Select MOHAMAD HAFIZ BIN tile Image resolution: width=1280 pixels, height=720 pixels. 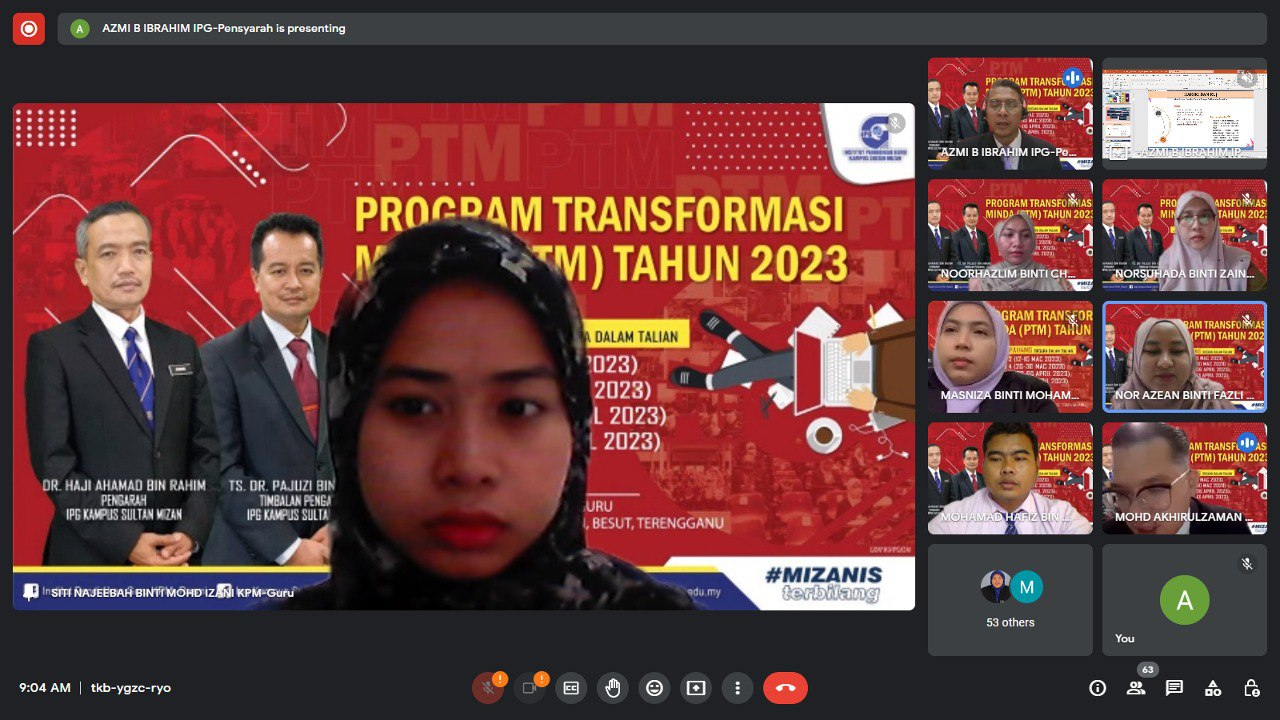point(1010,478)
